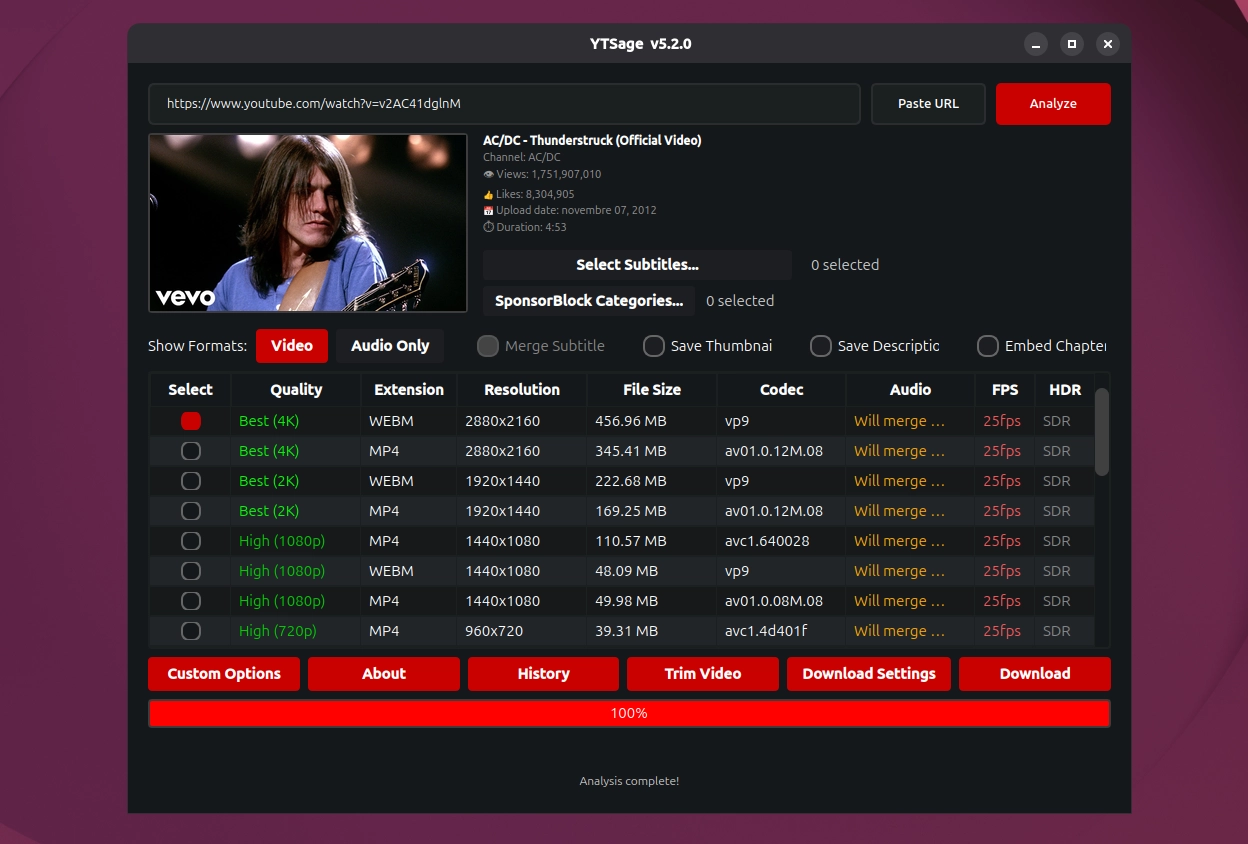
Task: Show Video formats
Action: pyautogui.click(x=292, y=346)
